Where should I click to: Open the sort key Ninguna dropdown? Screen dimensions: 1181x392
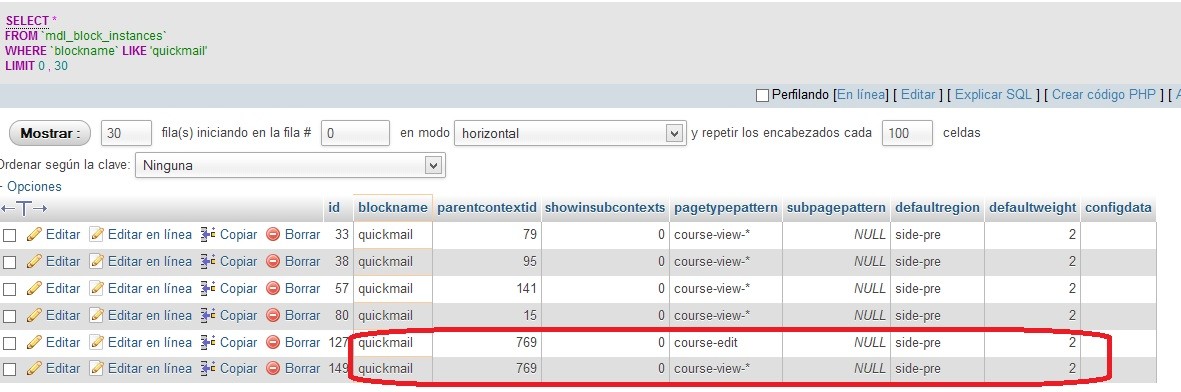click(290, 165)
